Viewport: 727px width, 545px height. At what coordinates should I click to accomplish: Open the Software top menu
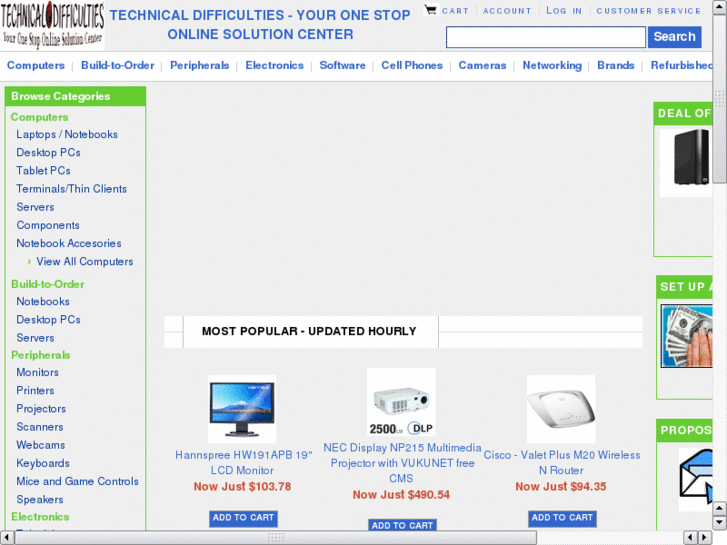342,65
